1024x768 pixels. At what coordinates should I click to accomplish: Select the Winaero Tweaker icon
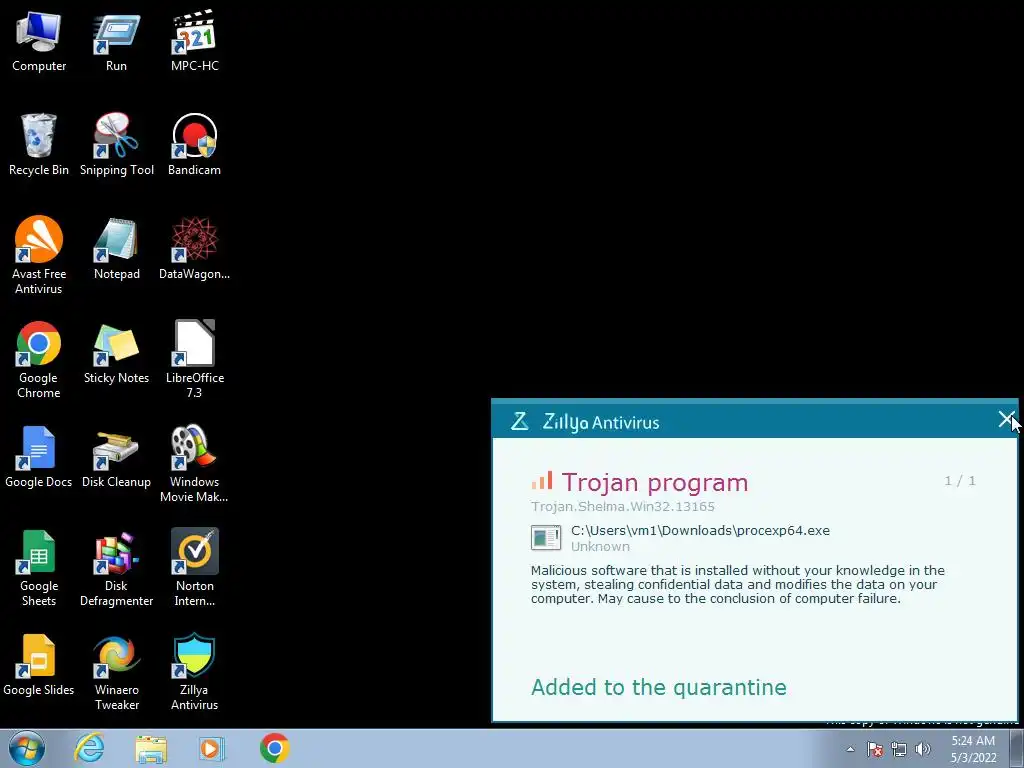click(x=116, y=673)
